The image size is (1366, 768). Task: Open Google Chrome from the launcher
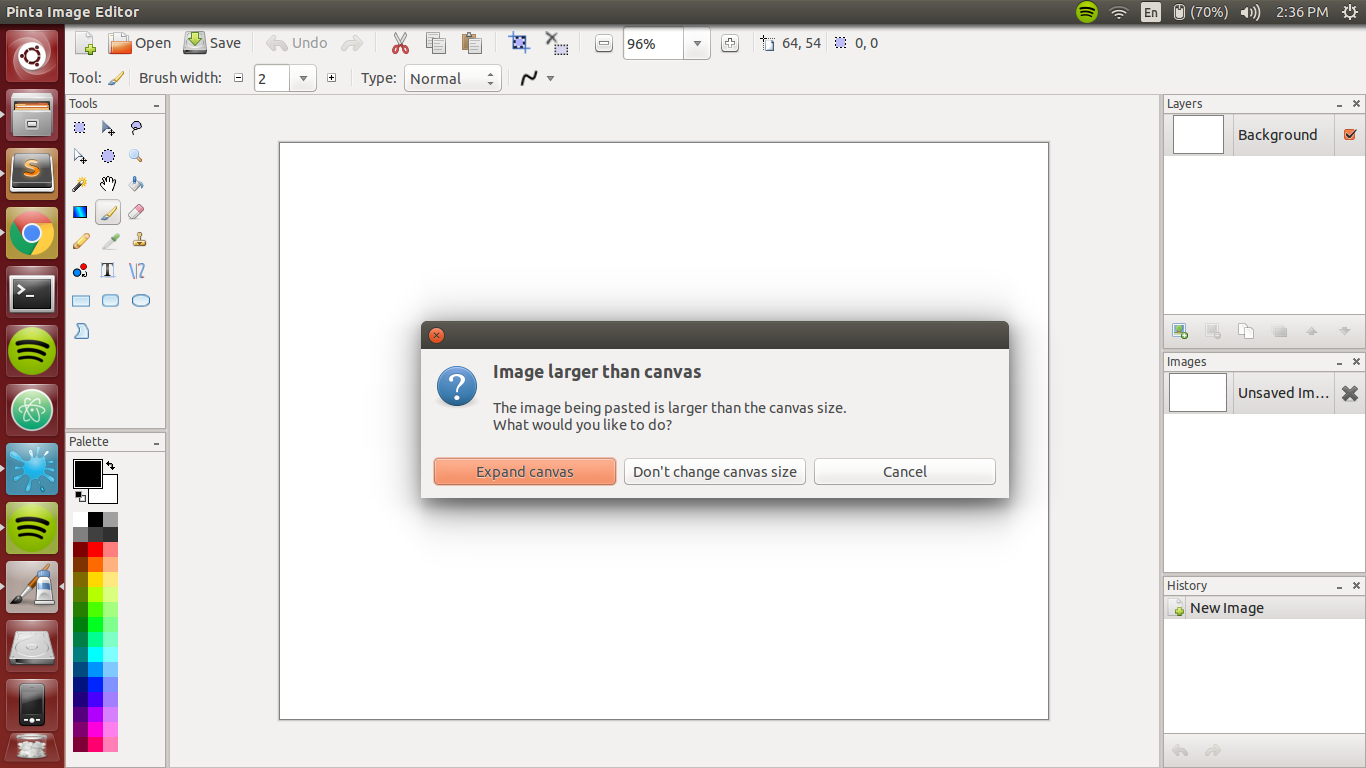[32, 234]
